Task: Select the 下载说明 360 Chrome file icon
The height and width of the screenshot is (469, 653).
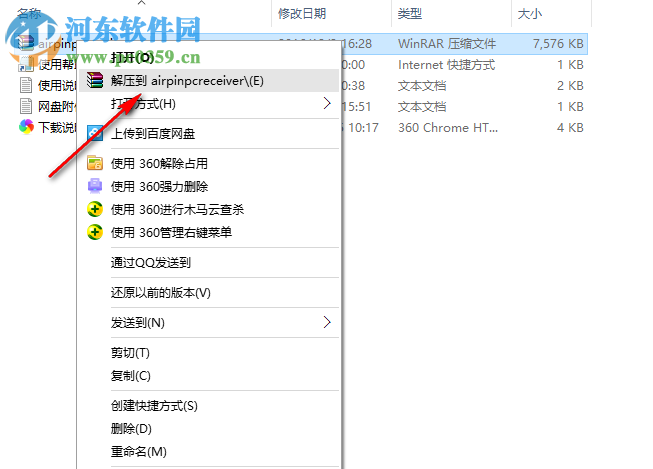Action: point(26,127)
